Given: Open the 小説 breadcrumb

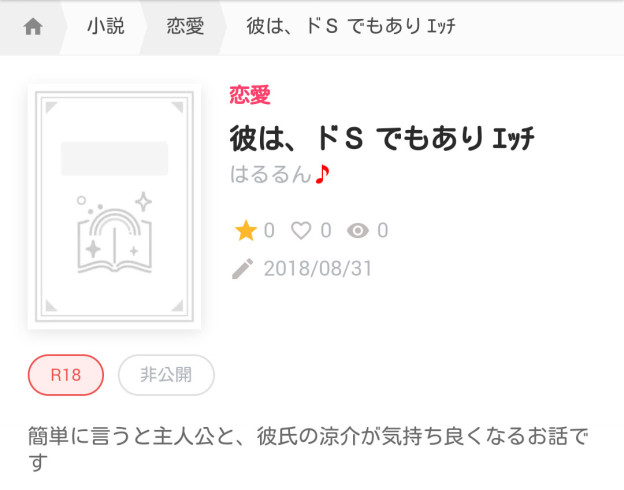Looking at the screenshot, I should (x=106, y=27).
